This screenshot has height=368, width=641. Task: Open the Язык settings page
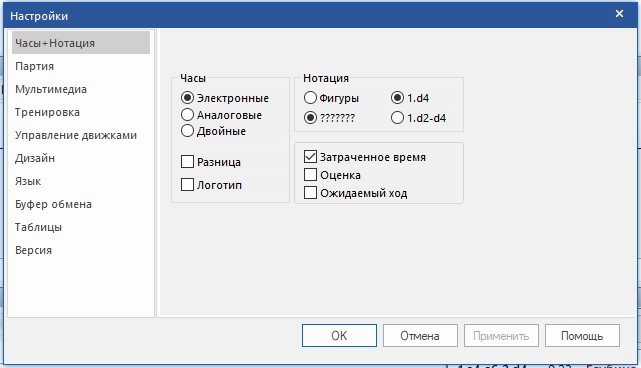81,181
